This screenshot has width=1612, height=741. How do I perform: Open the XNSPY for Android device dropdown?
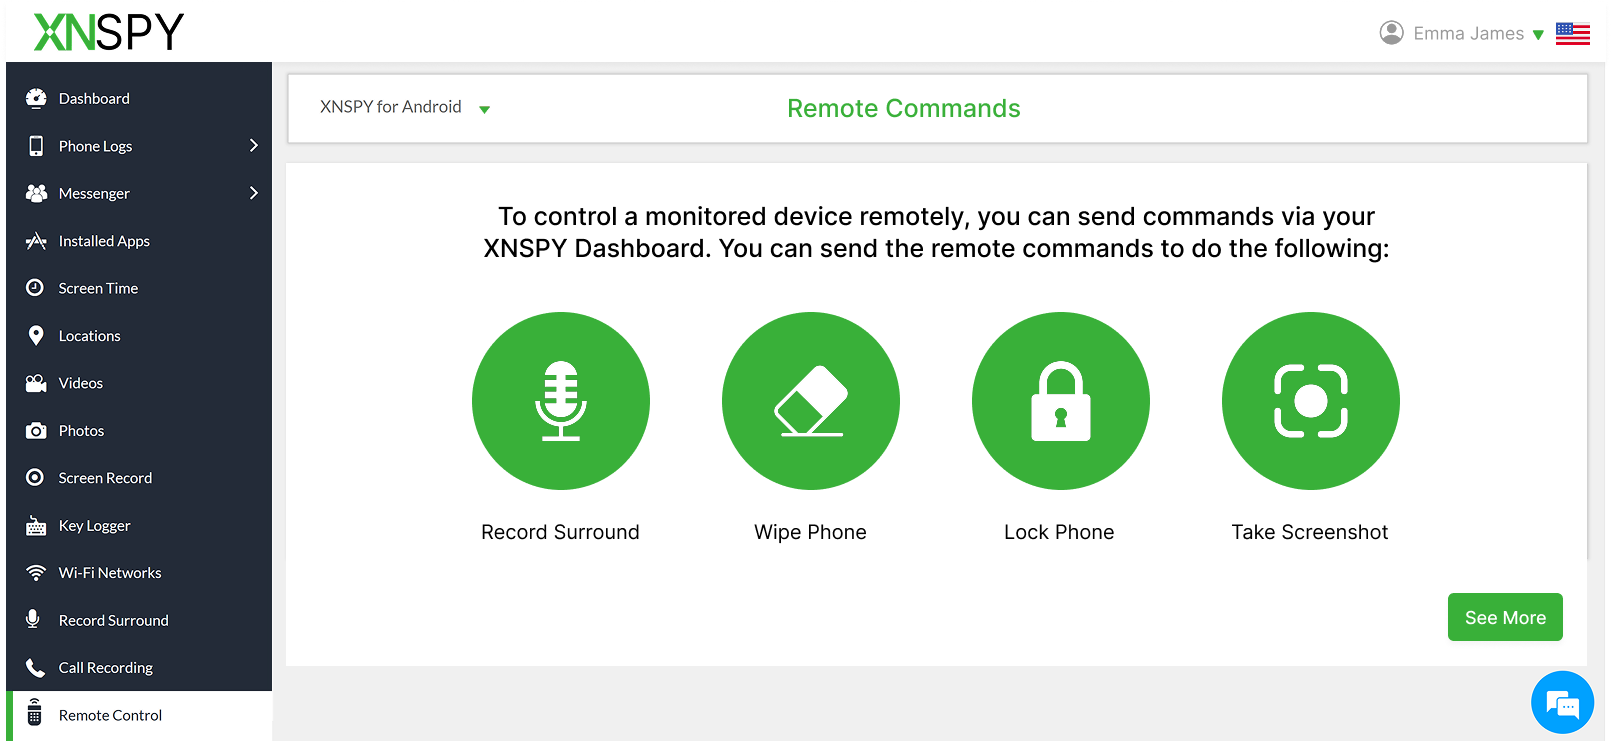coord(405,107)
